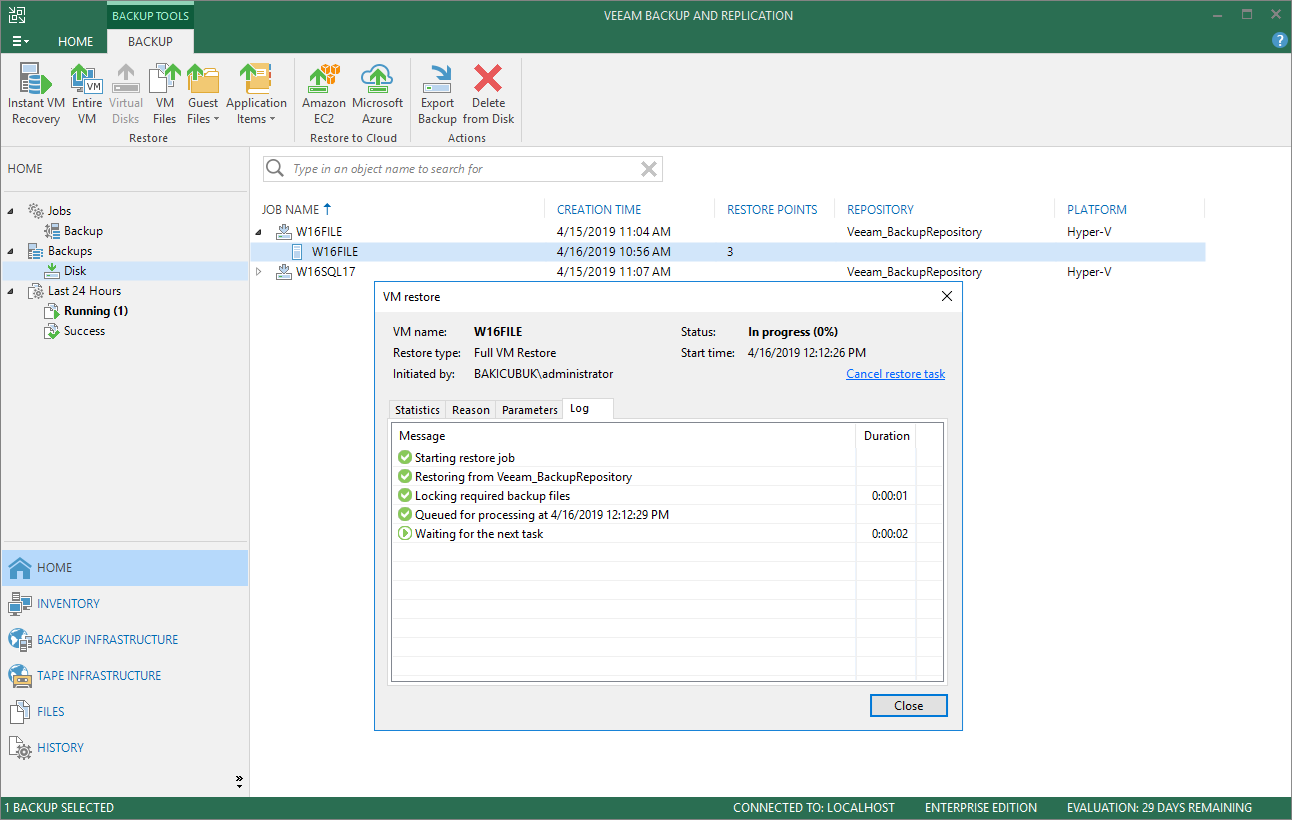Switch to the Parameters tab
The width and height of the screenshot is (1292, 820).
[x=530, y=410]
